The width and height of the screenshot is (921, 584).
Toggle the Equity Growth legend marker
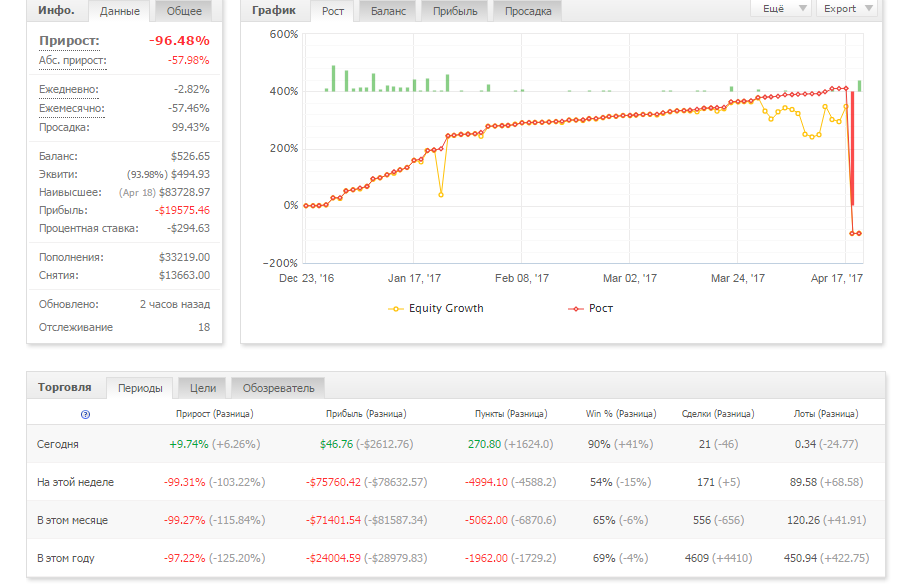tap(395, 309)
